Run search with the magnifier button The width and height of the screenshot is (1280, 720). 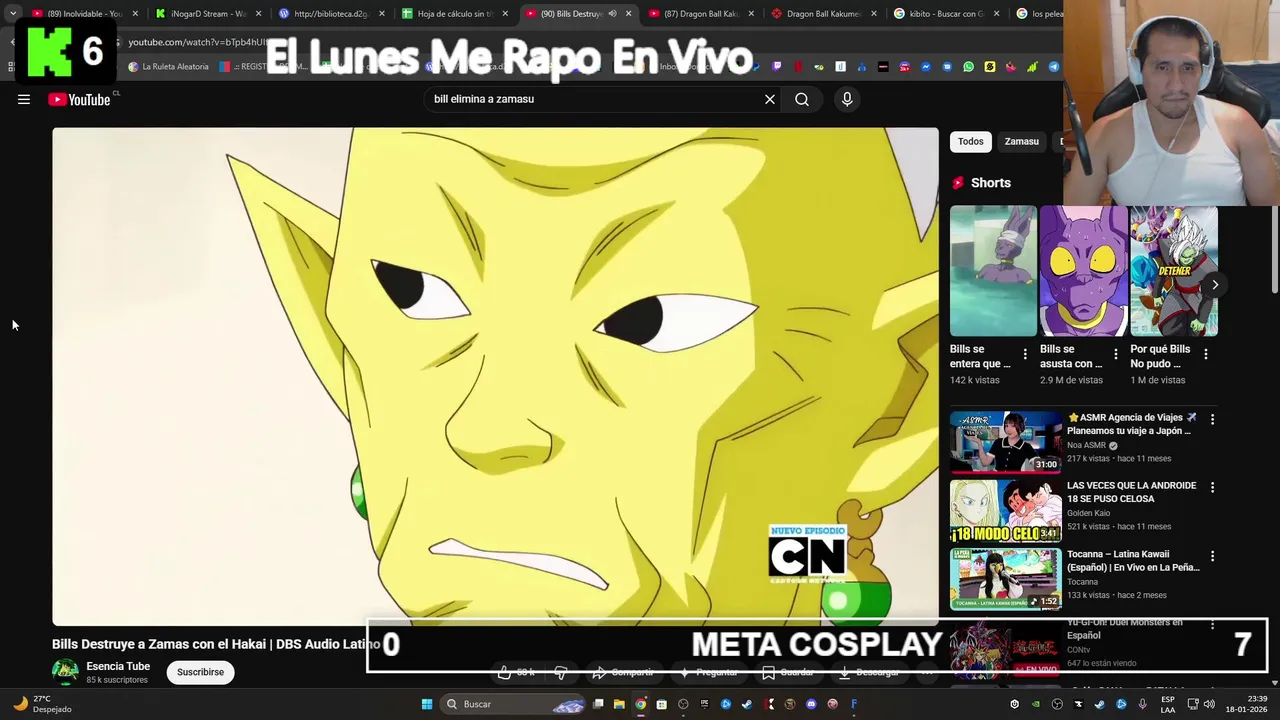click(802, 99)
